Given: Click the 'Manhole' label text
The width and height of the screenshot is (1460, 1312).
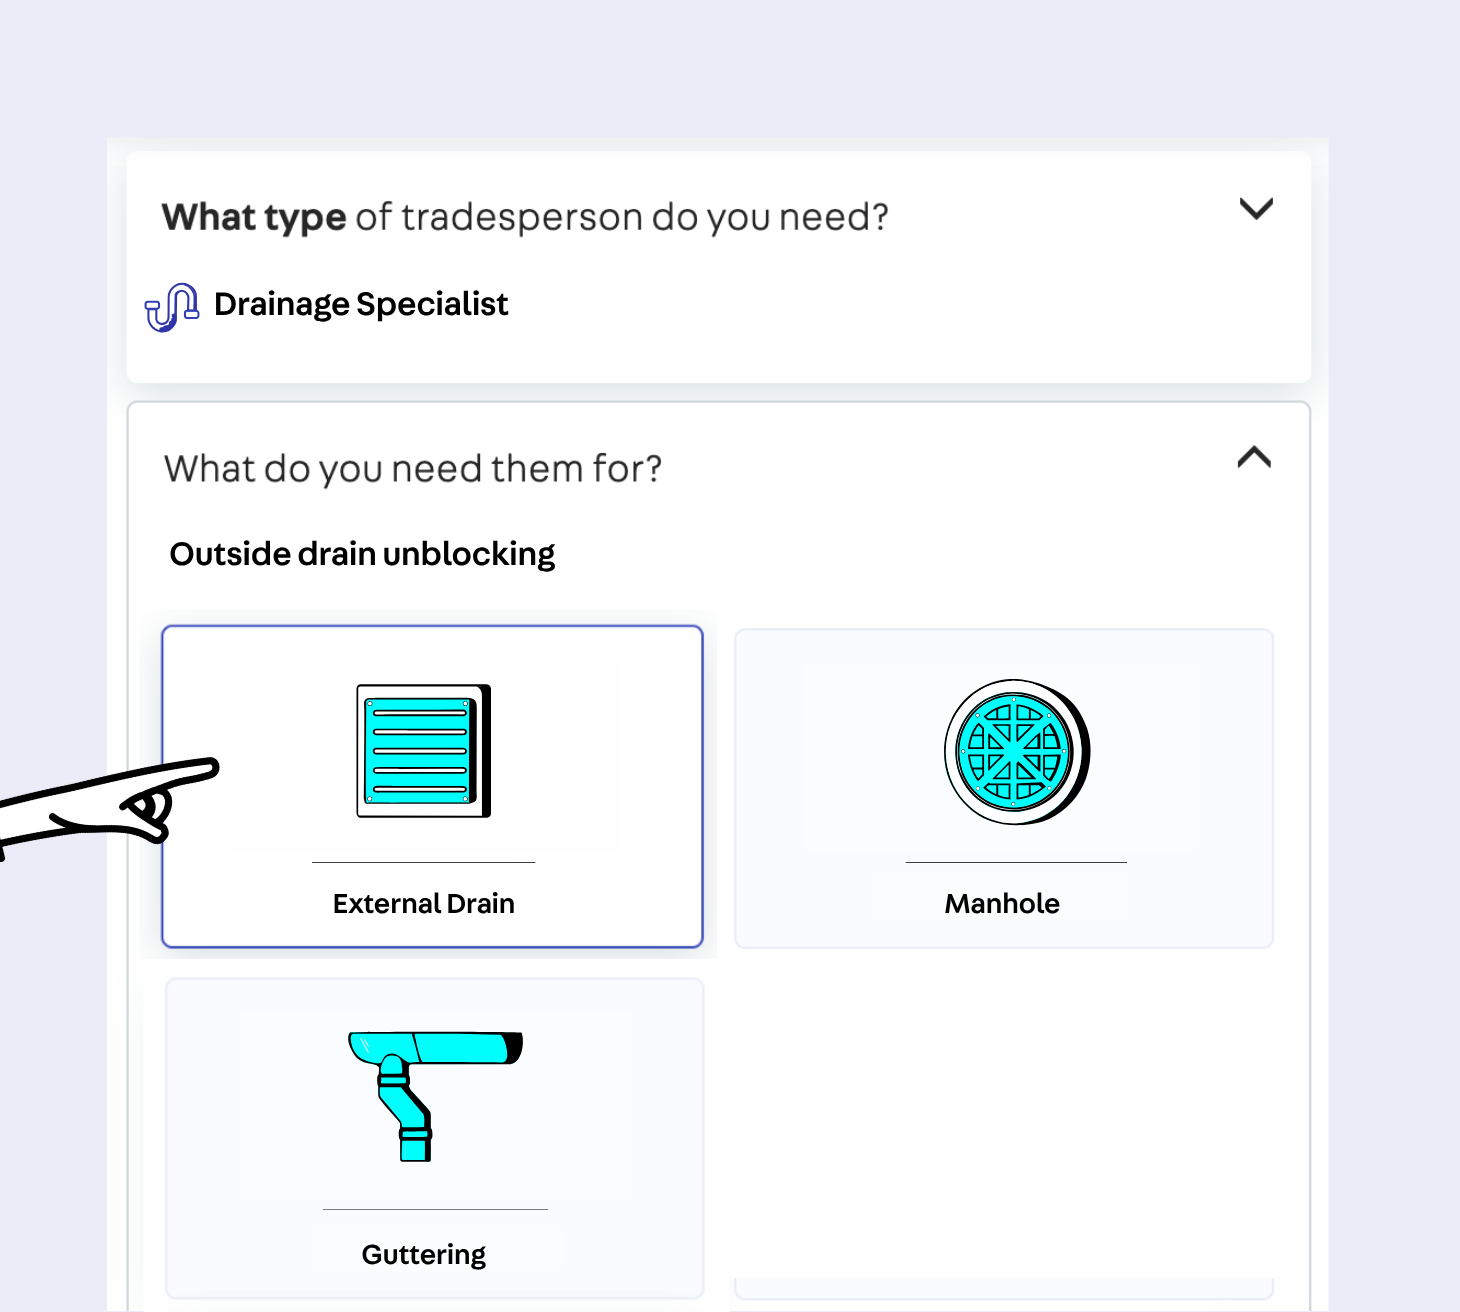Looking at the screenshot, I should pyautogui.click(x=1002, y=904).
